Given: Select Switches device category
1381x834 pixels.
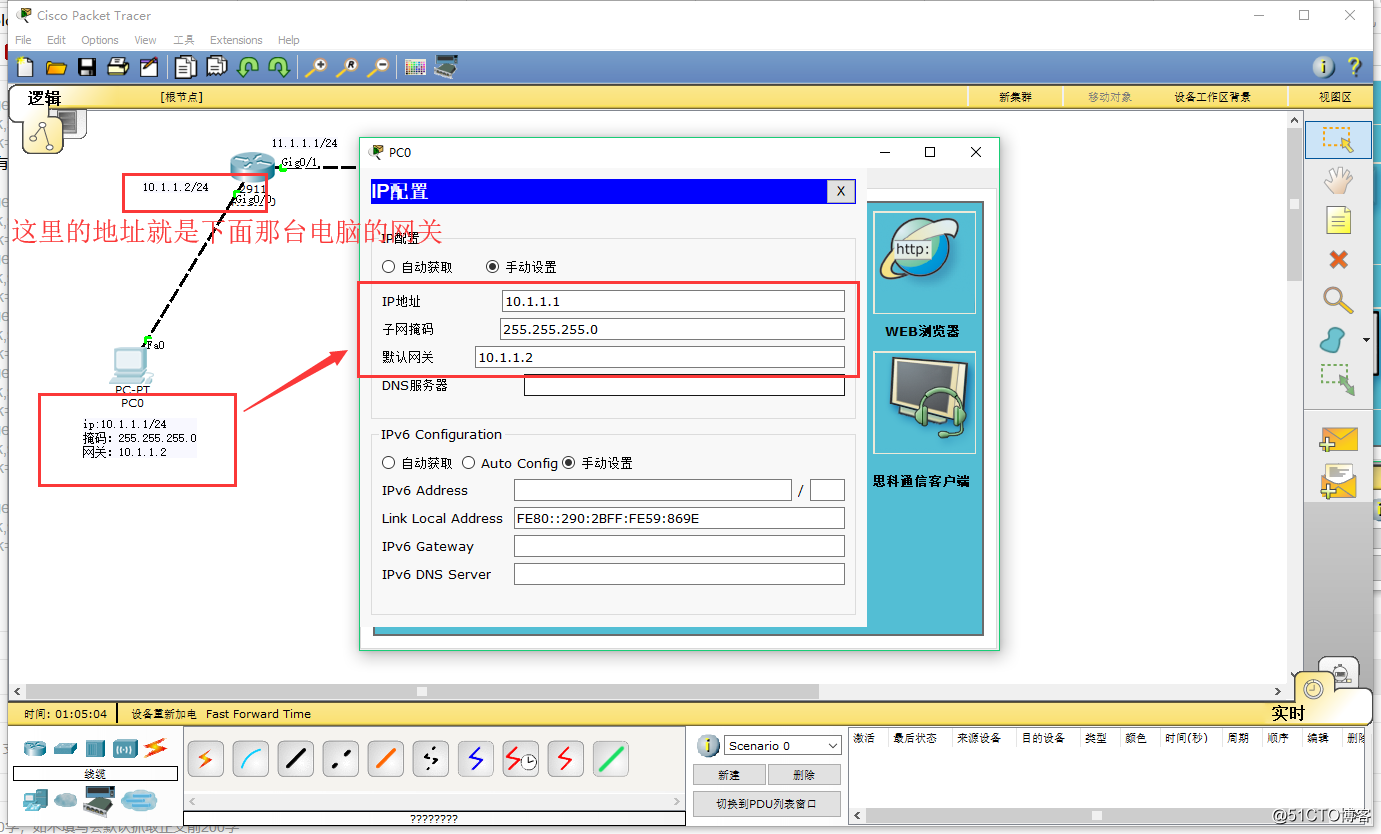Looking at the screenshot, I should pos(65,748).
